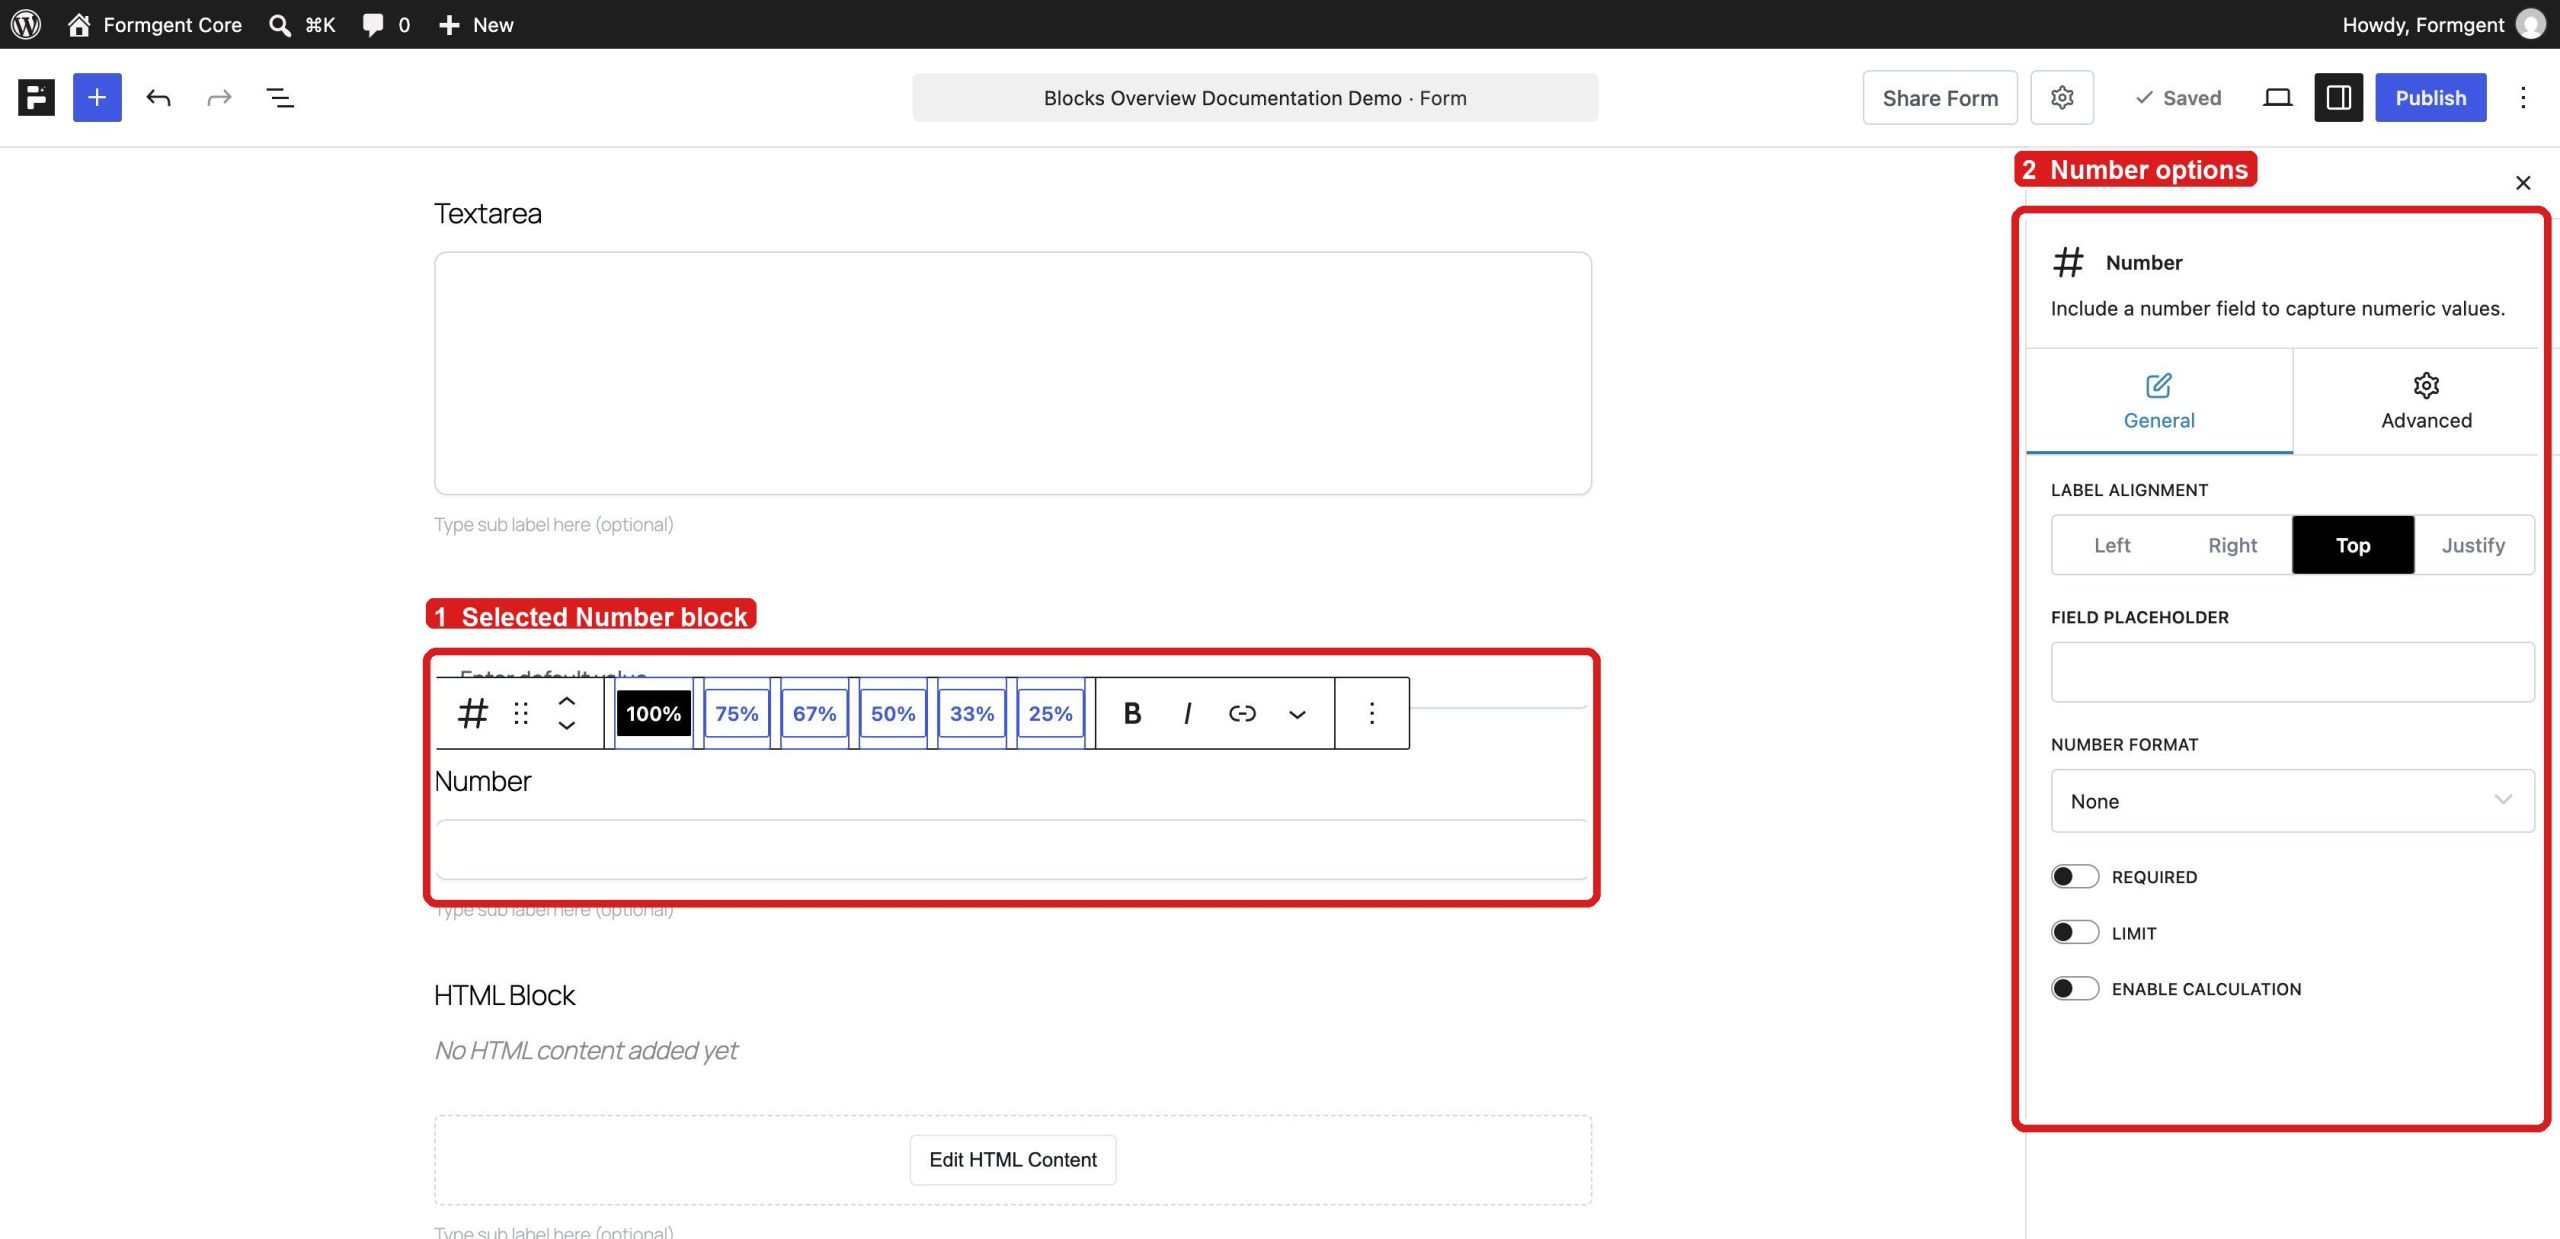Move the Number block up
The height and width of the screenshot is (1239, 2560).
coord(567,701)
